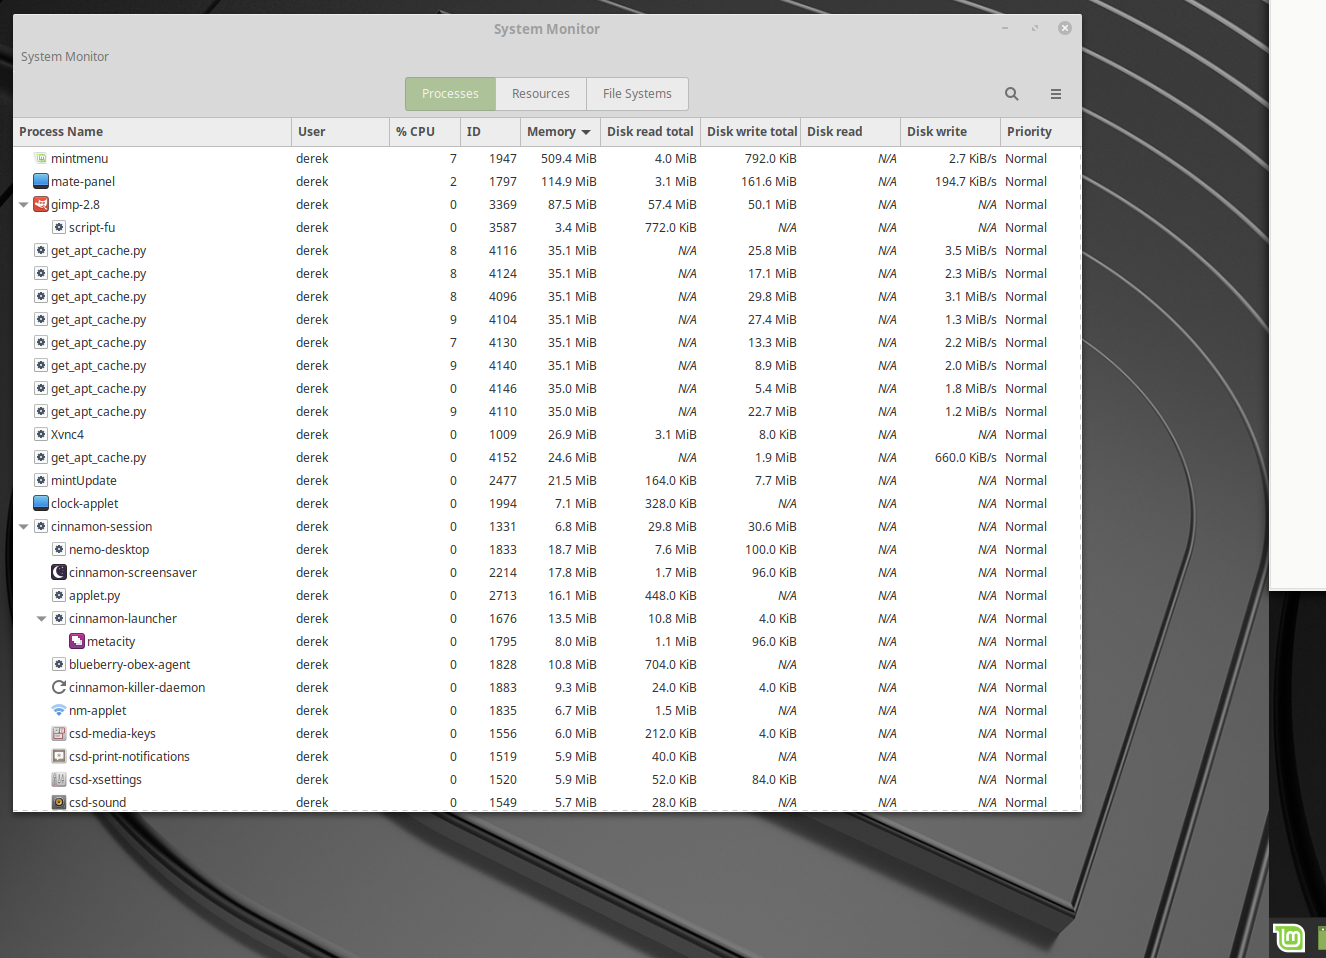Sort by Disk read column header
This screenshot has width=1326, height=958.
850,132
